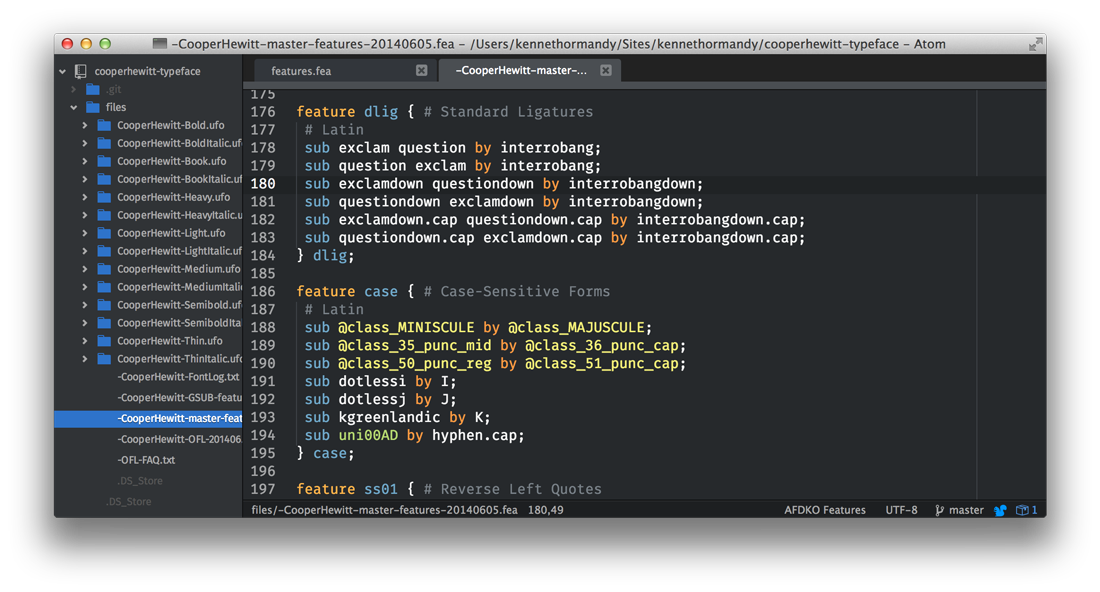This screenshot has height=592, width=1100.
Task: Toggle fullscreen with the title bar arrows
Action: point(1035,44)
